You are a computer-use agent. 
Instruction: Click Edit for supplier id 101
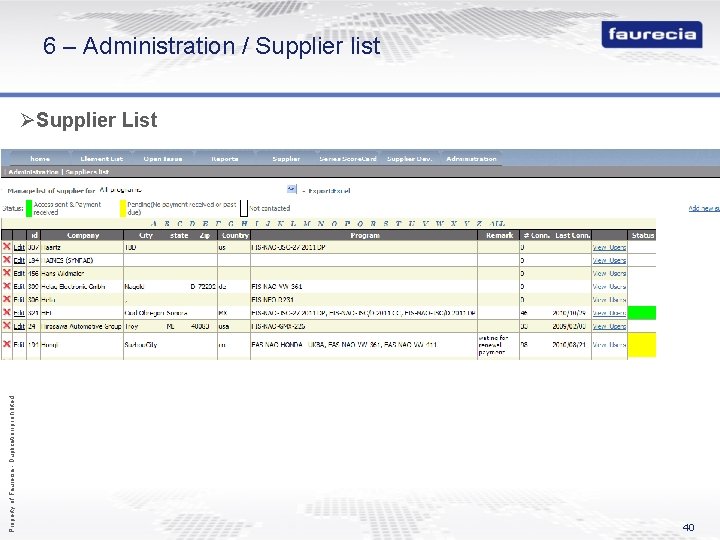(19, 344)
